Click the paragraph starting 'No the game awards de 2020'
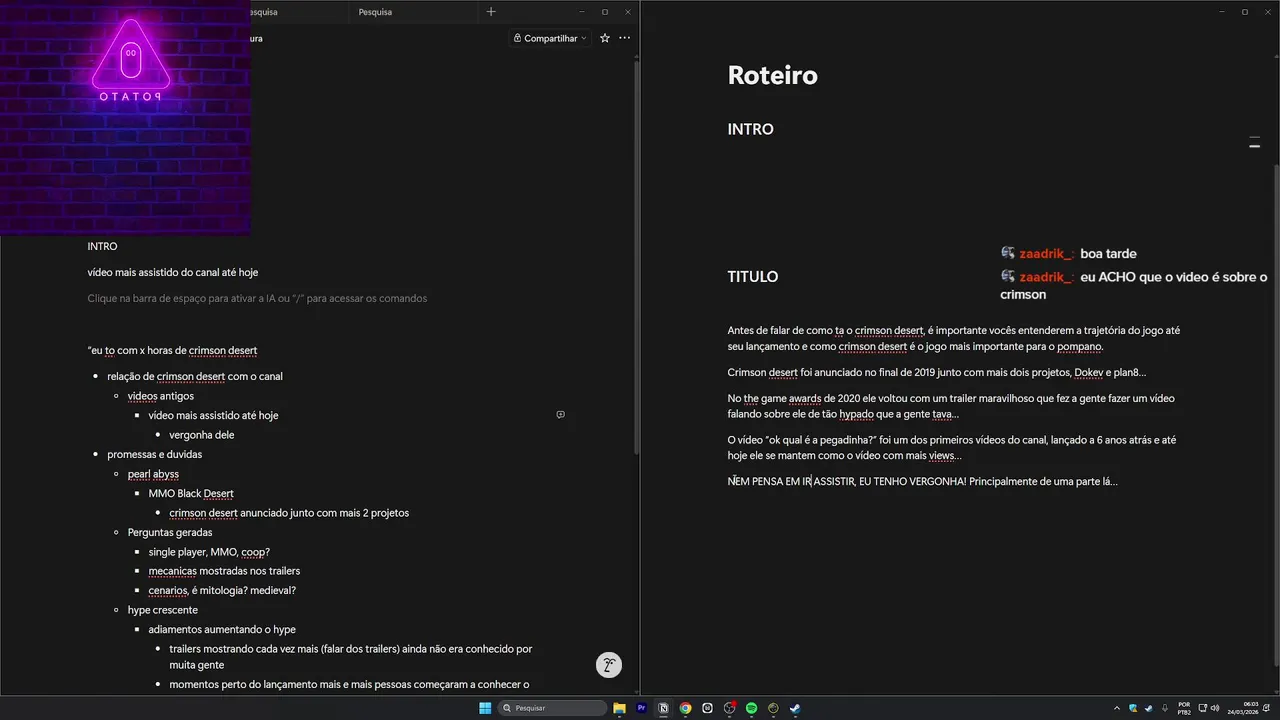The width and height of the screenshot is (1280, 720). click(x=951, y=406)
